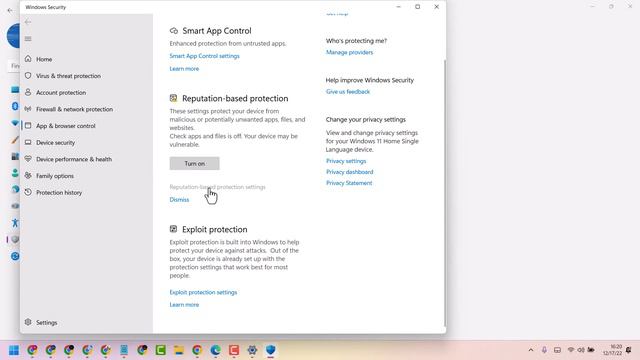Open the Wi-Fi network tray icon
Image resolution: width=640 pixels, height=360 pixels.
(571, 350)
